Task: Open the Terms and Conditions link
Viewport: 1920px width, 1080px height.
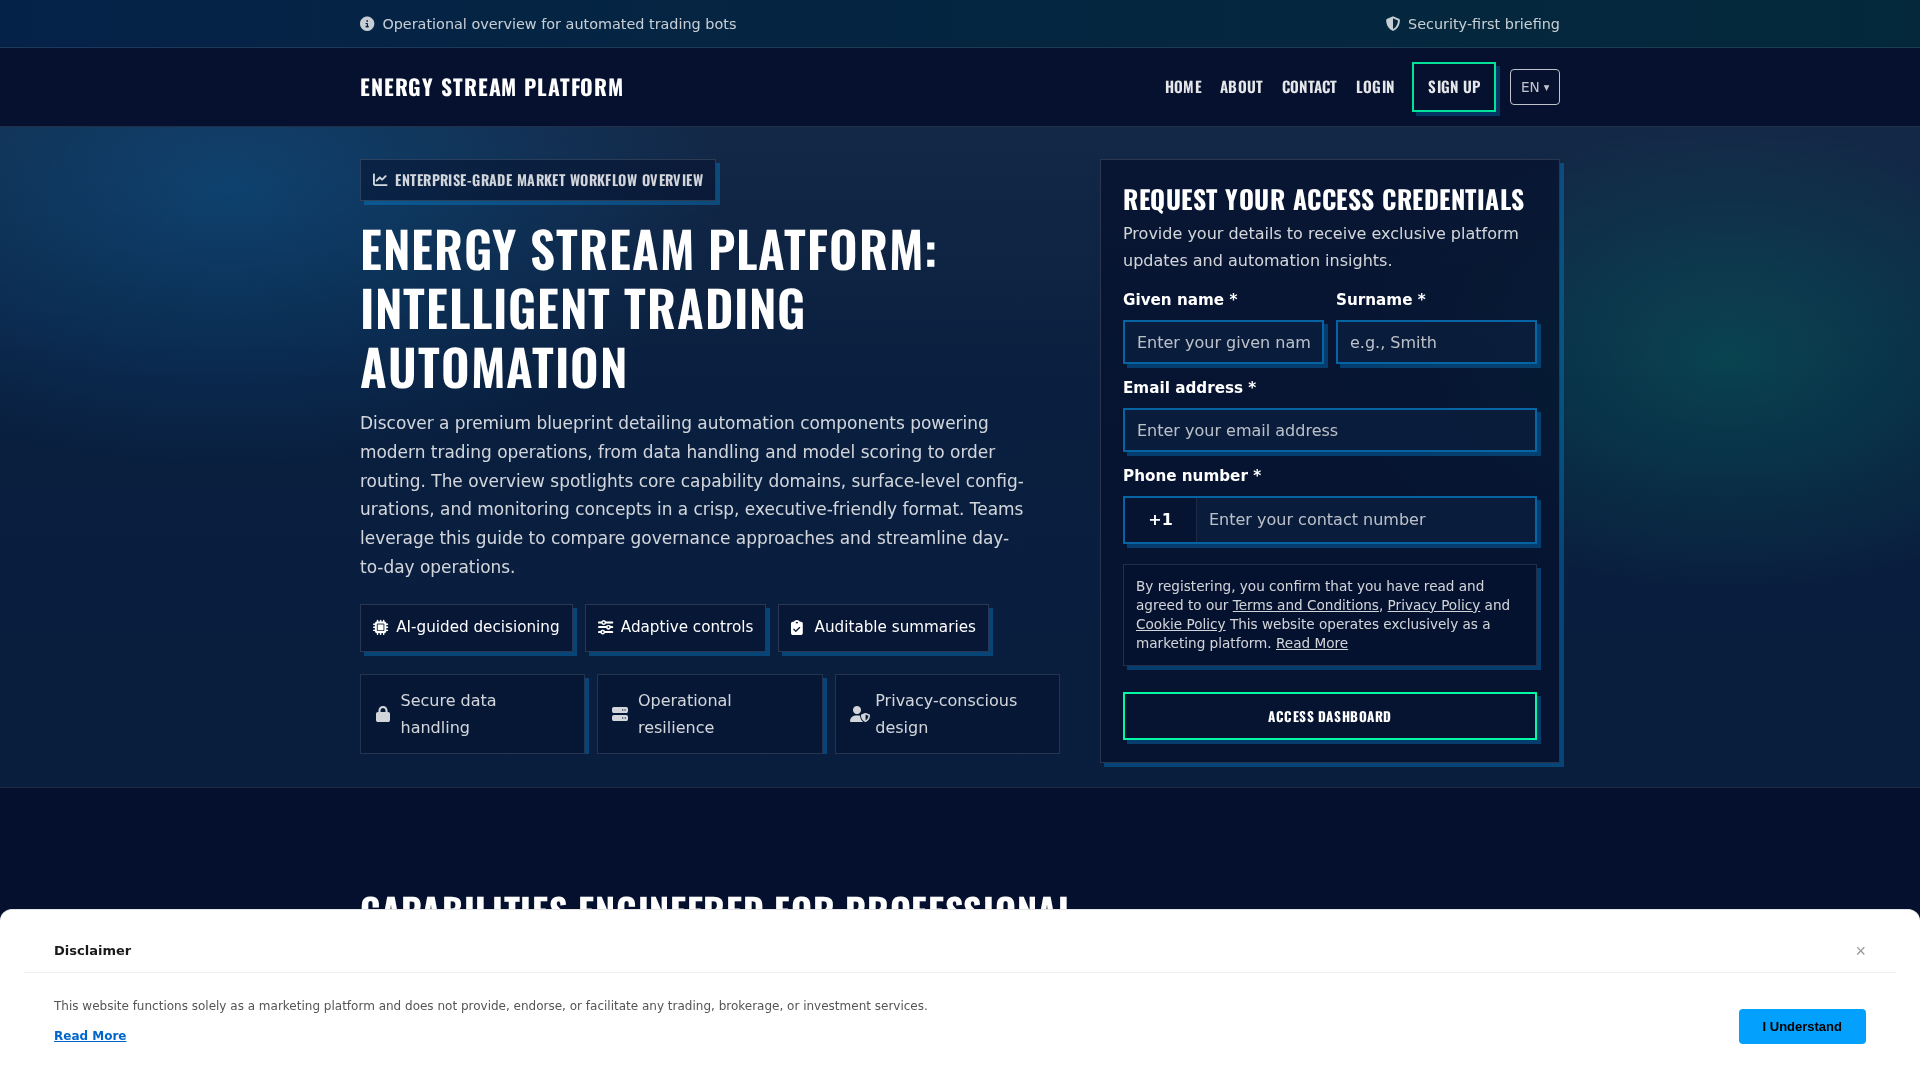Action: (1305, 605)
